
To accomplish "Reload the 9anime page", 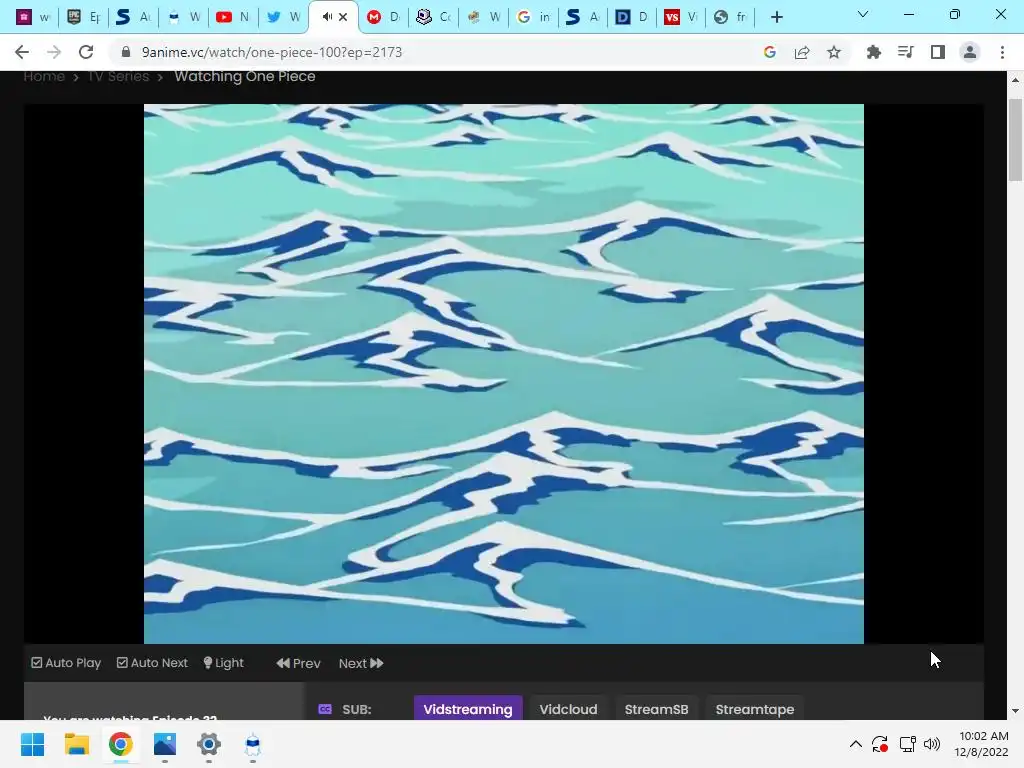I will click(x=86, y=52).
